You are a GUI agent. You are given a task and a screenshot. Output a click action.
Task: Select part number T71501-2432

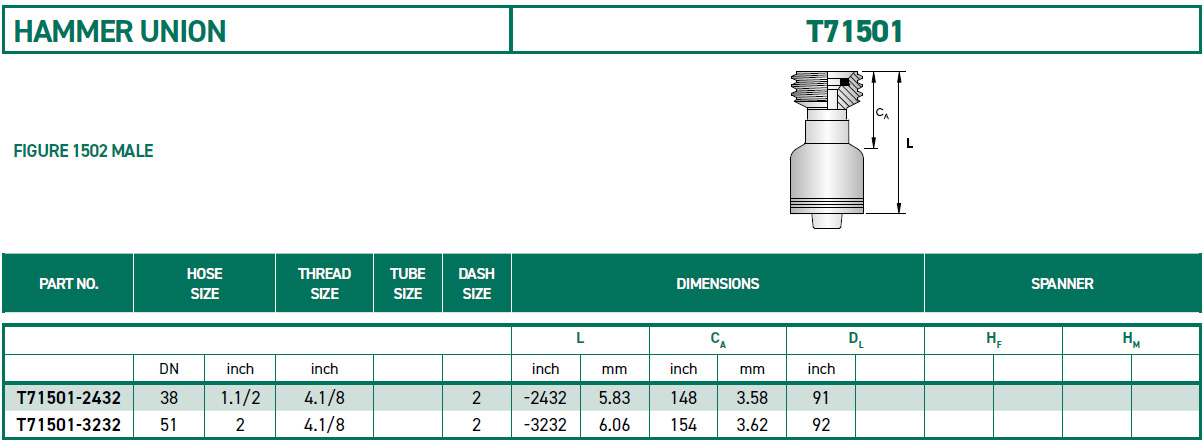[69, 397]
